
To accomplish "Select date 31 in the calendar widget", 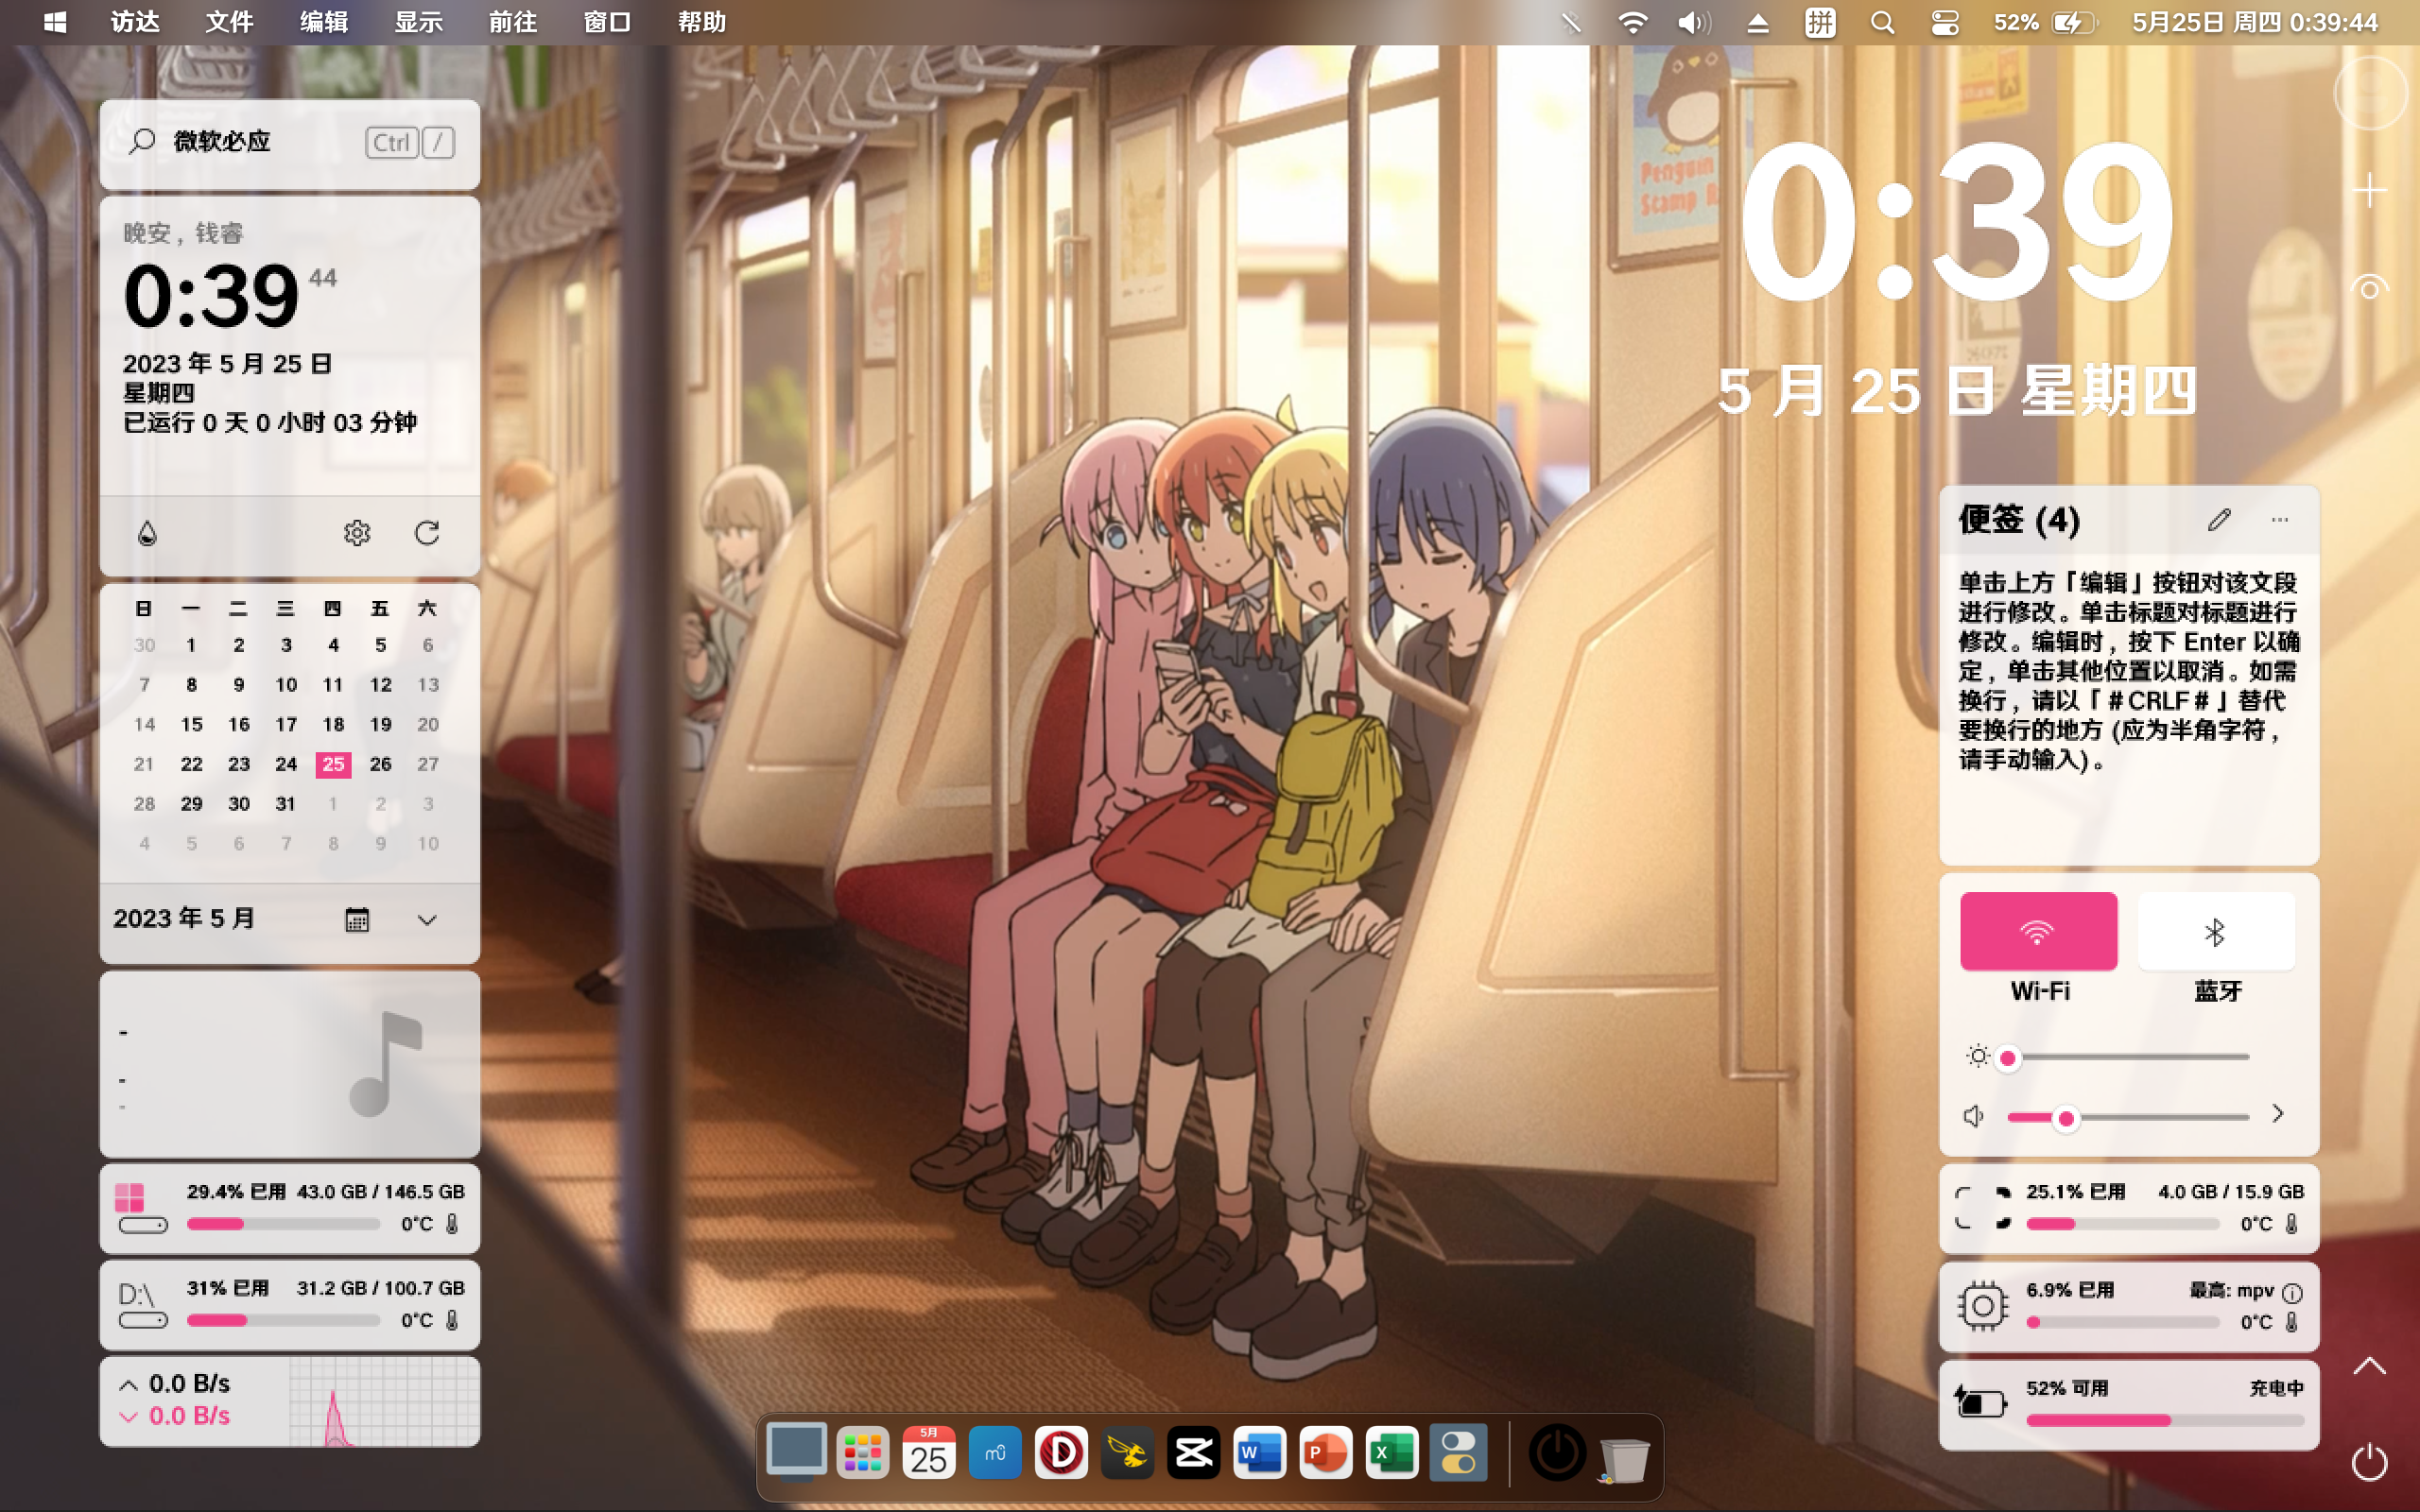I will [285, 804].
